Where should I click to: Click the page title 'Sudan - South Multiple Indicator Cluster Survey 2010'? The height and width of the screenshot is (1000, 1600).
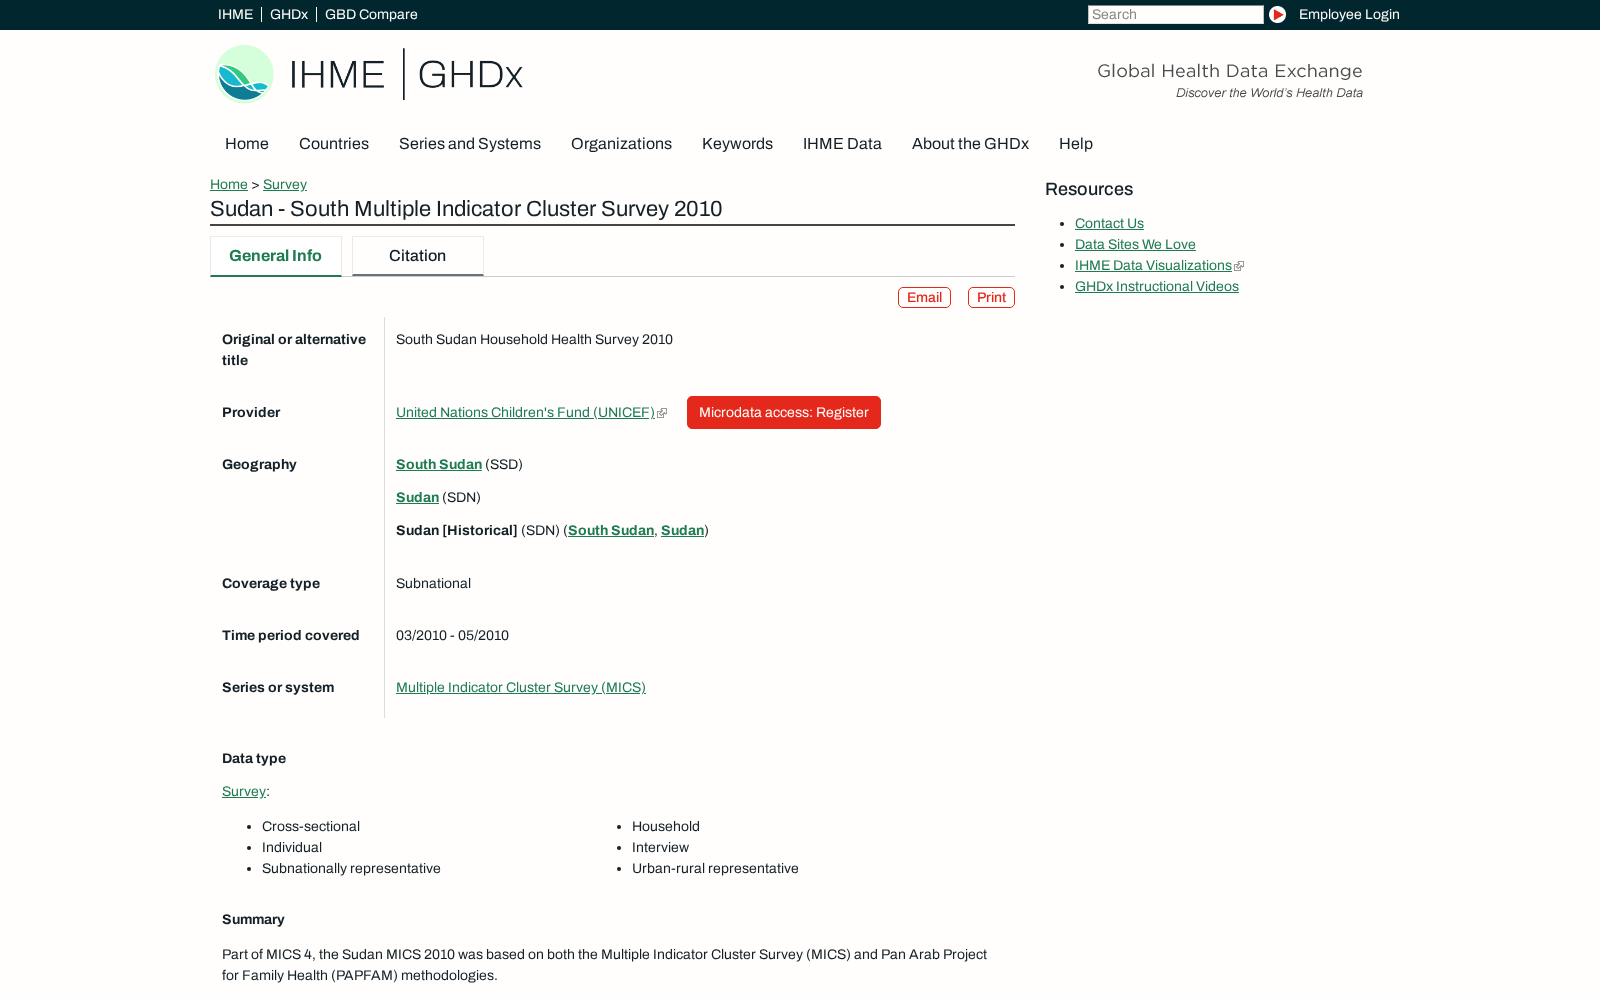pos(466,209)
